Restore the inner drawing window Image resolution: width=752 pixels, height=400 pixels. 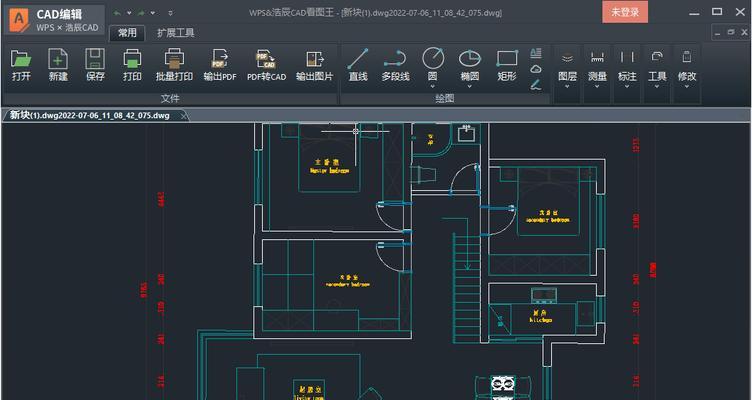pos(731,33)
